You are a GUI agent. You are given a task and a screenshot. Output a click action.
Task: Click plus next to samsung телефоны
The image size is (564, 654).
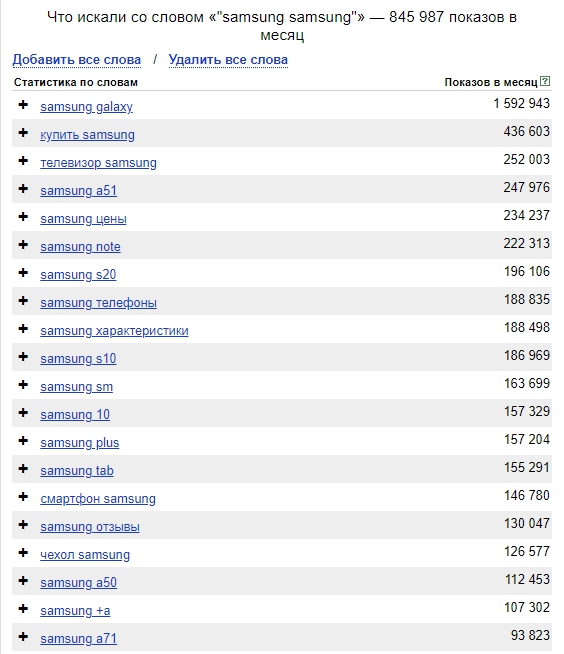(23, 300)
